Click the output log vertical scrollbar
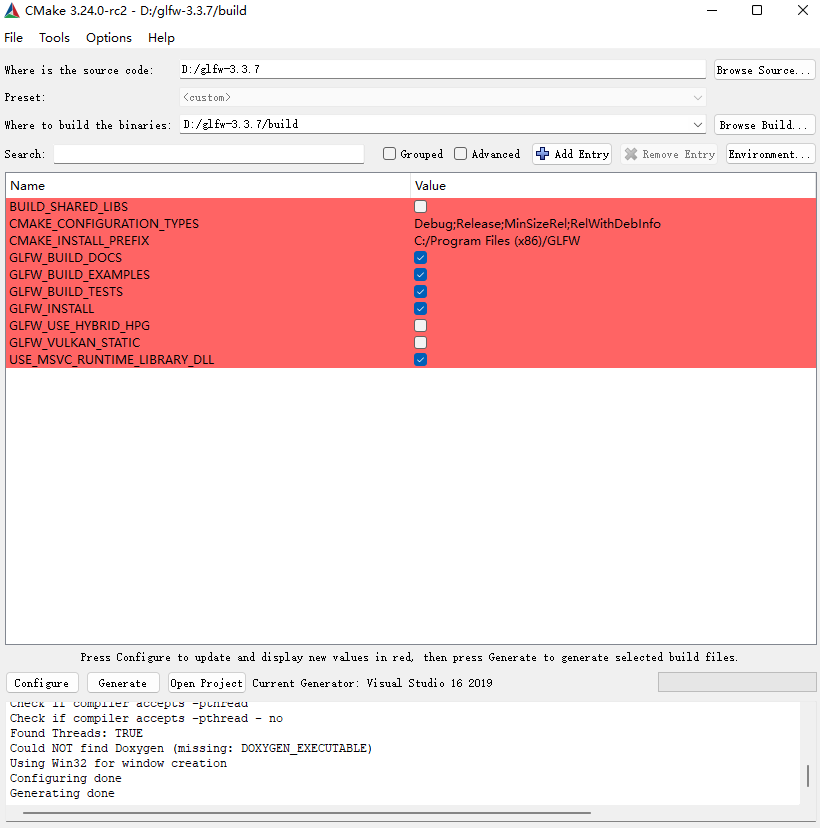Image resolution: width=820 pixels, height=828 pixels. (x=808, y=775)
